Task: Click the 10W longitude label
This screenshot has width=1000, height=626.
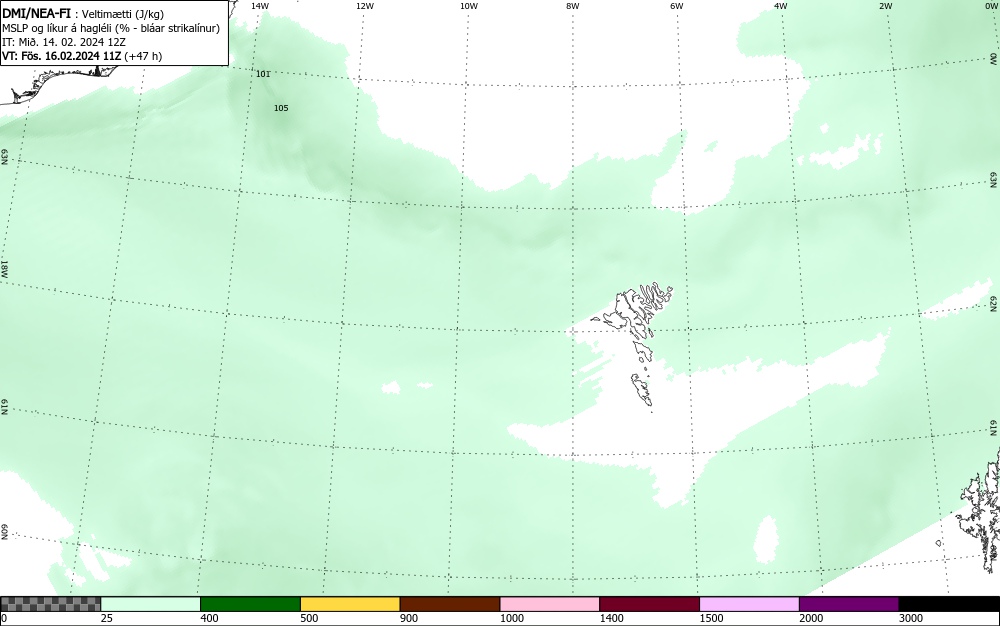Action: (469, 6)
